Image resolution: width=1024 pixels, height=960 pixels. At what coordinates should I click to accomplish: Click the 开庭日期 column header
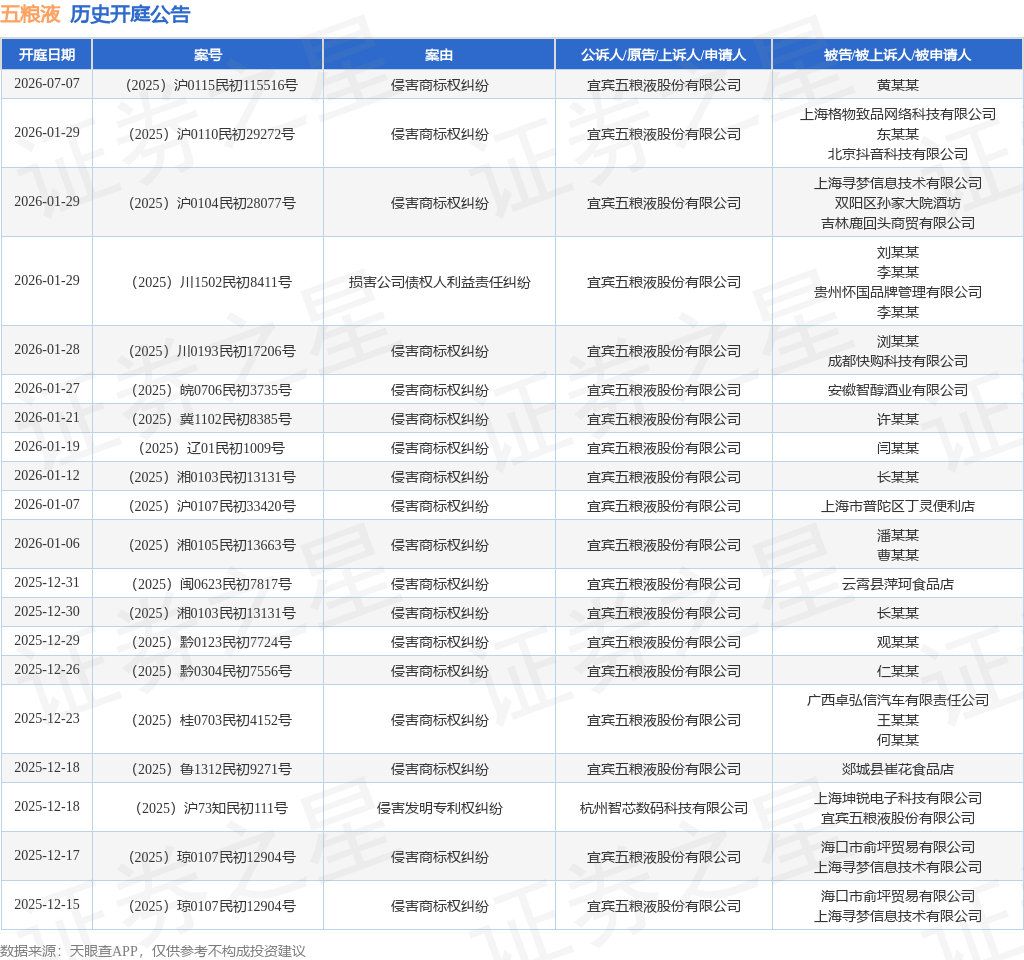47,55
